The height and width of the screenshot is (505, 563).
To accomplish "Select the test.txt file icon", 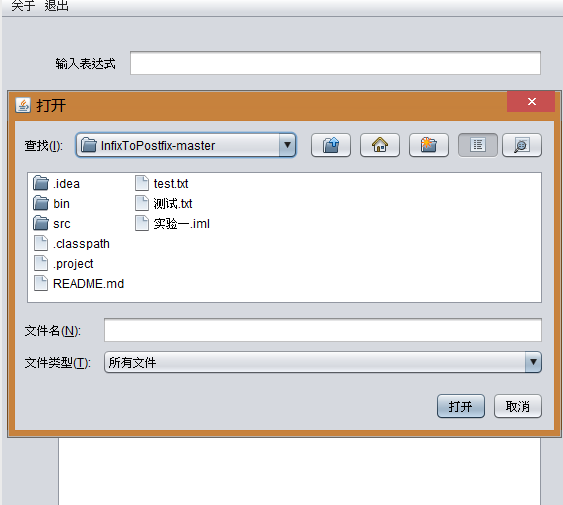I will [x=142, y=183].
